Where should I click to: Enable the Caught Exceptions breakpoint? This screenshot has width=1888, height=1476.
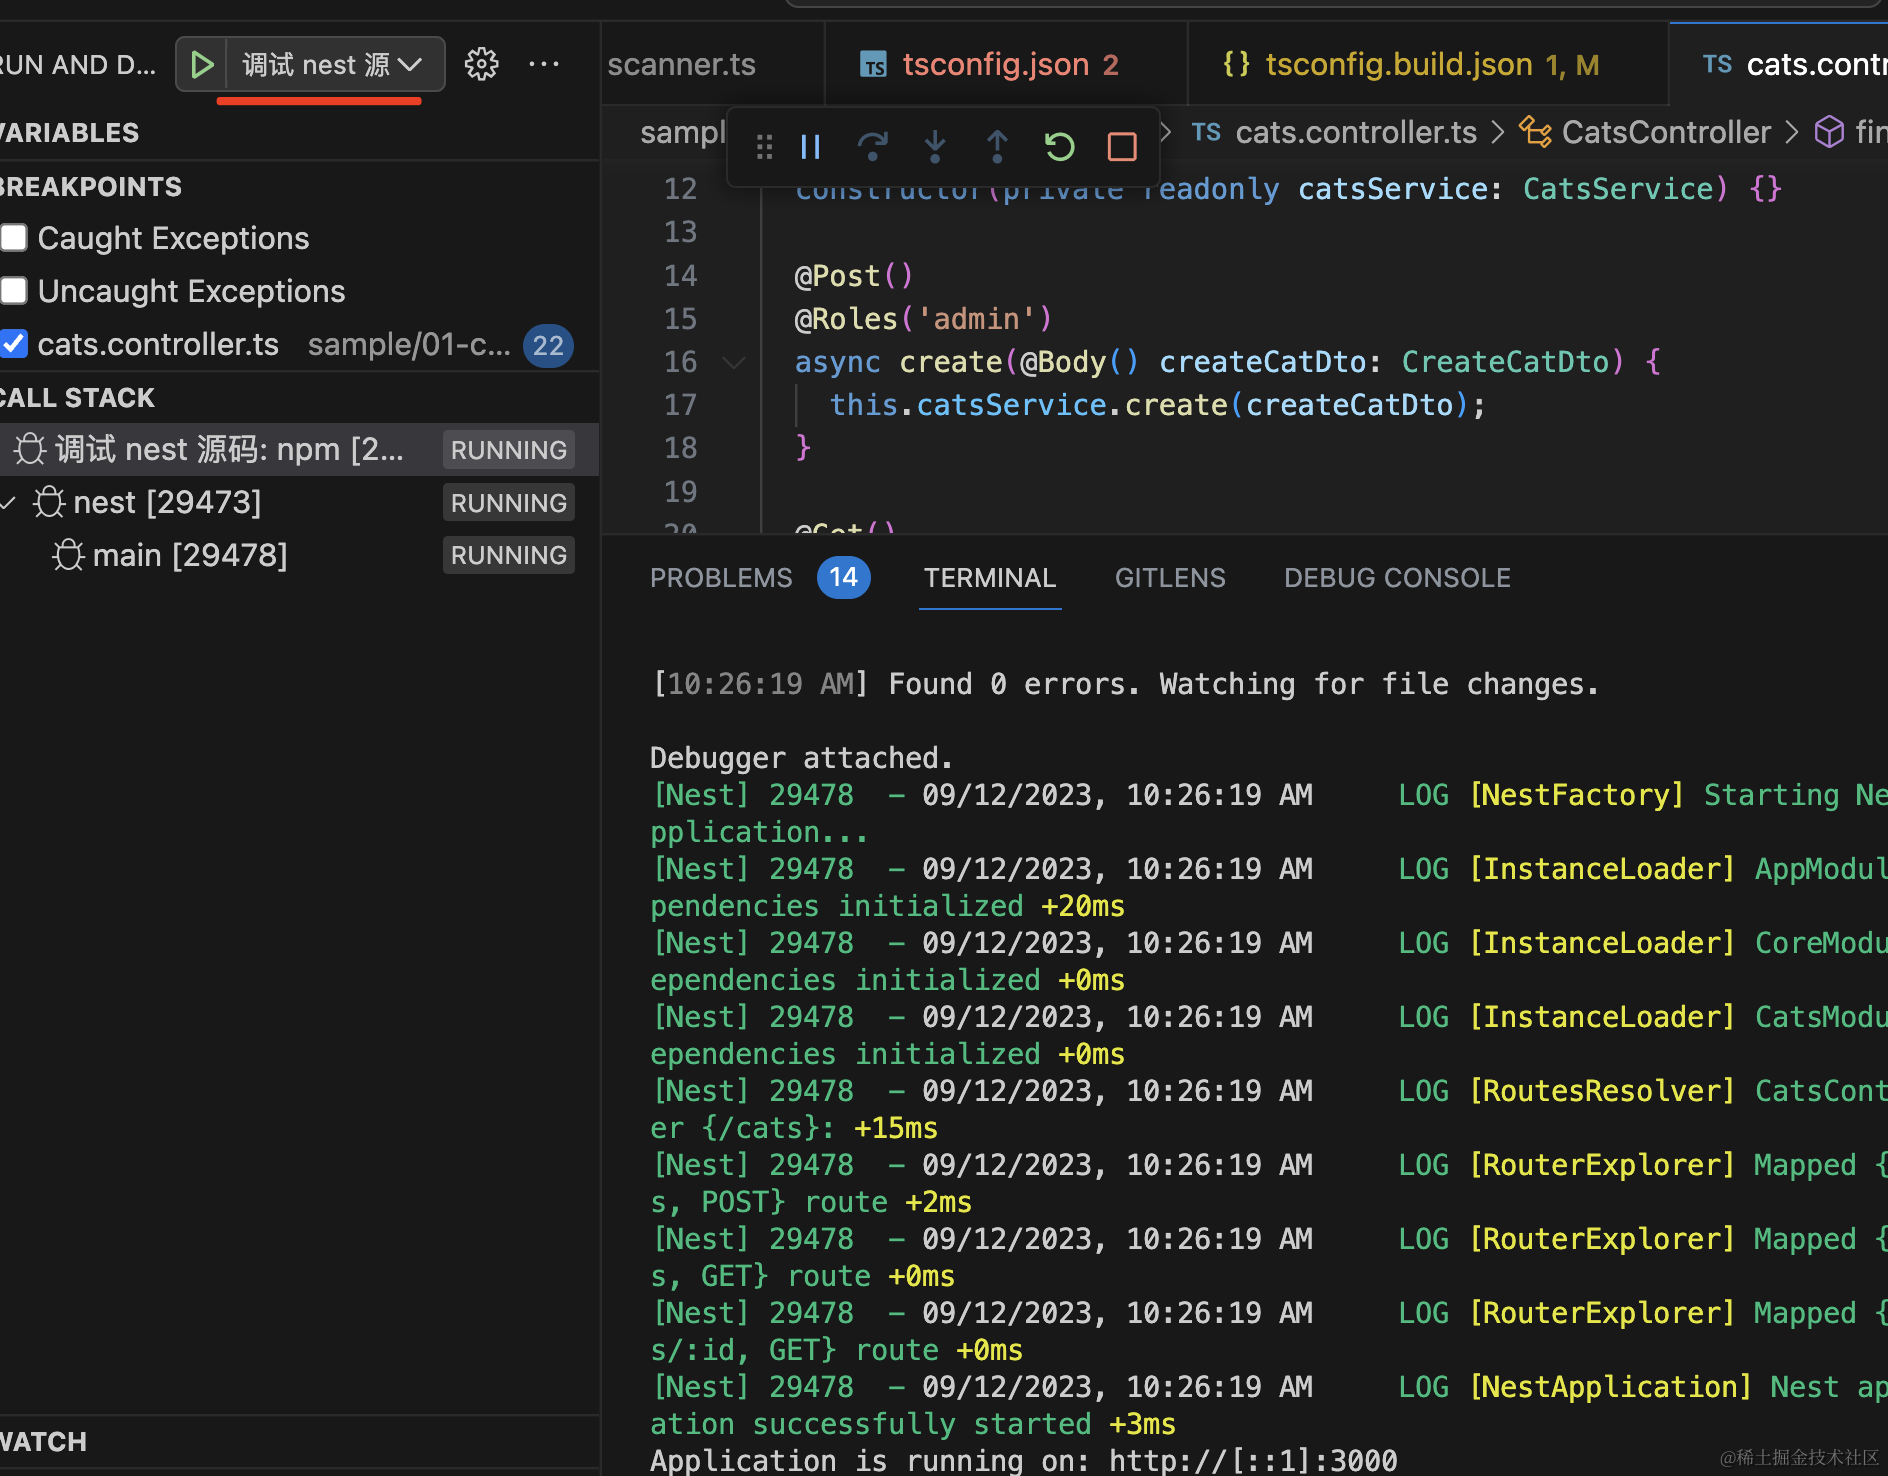pos(14,238)
